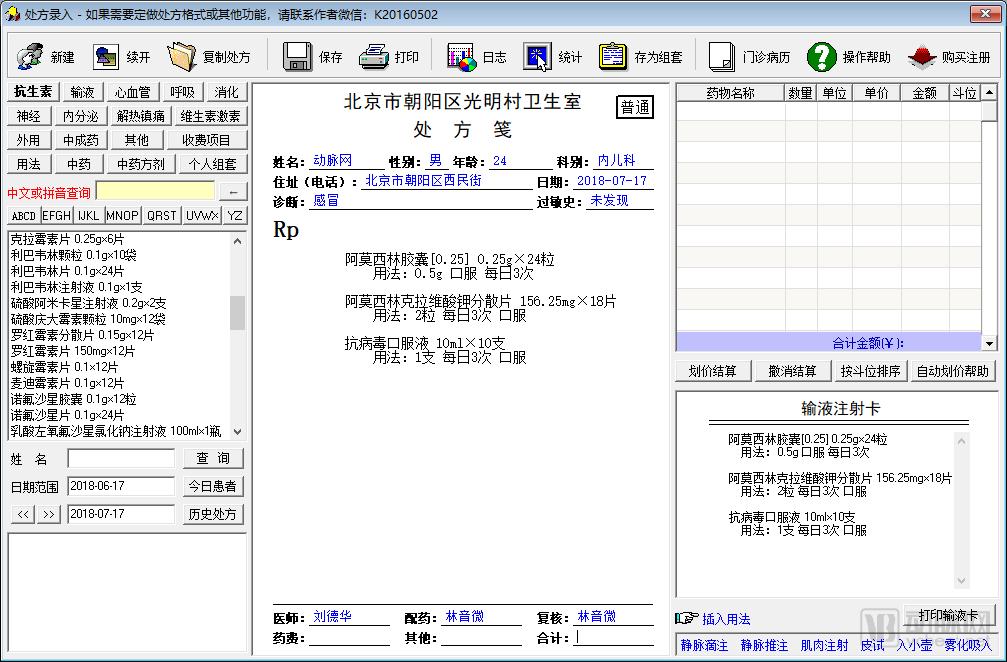Open 操作帮助 help question icon
This screenshot has width=1007, height=662.
click(821, 57)
